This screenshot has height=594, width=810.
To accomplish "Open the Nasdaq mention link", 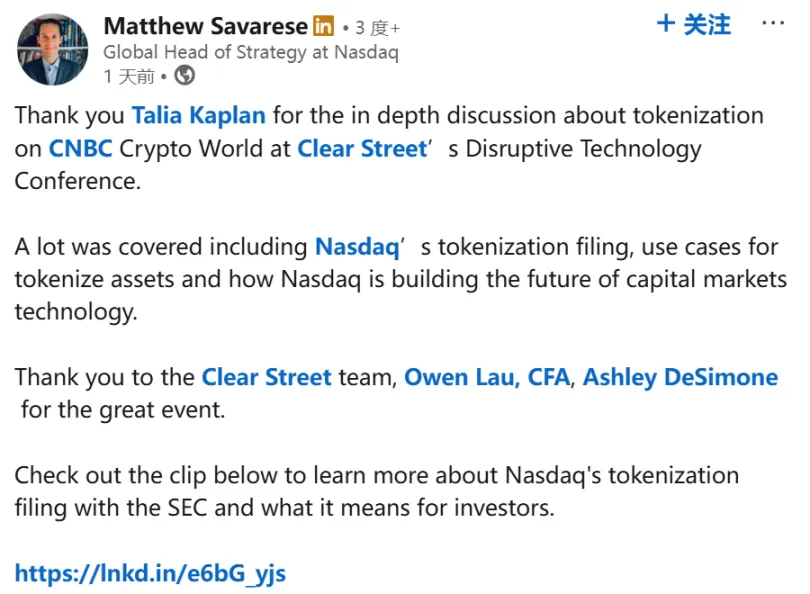I will pyautogui.click(x=356, y=246).
